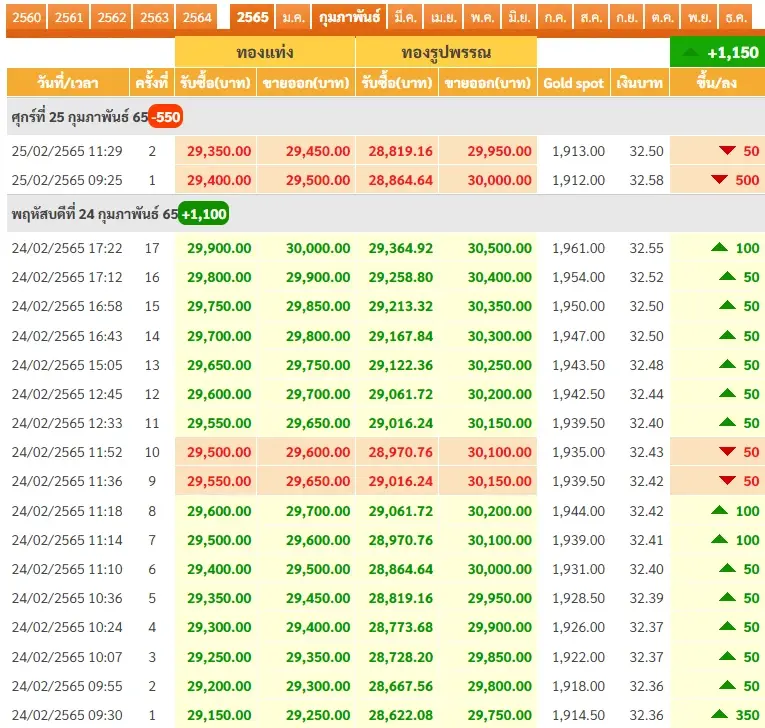
Task: Switch to the ส.ค. month tab
Action: coord(591,18)
